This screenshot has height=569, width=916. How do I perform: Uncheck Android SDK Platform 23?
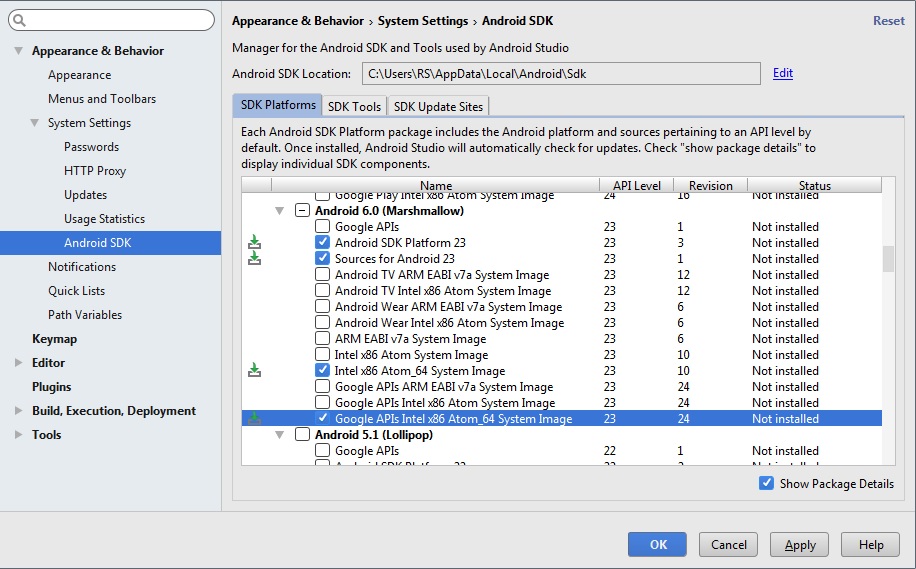tap(322, 242)
